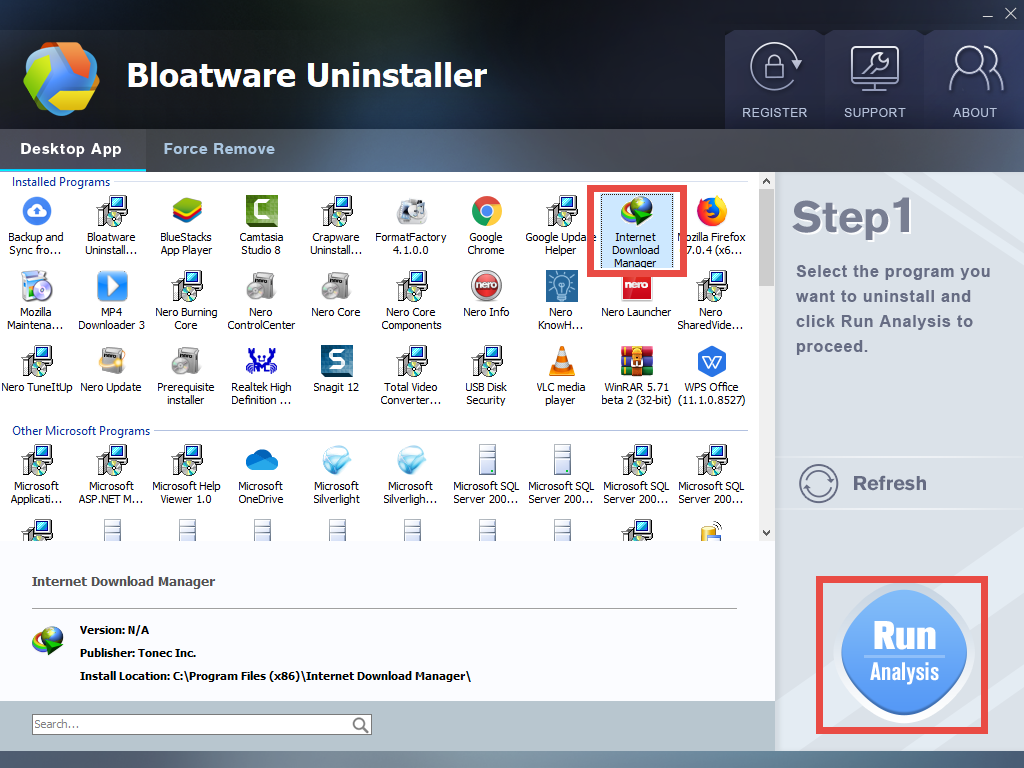Viewport: 1024px width, 768px height.
Task: Select Nero Update icon
Action: coord(112,361)
